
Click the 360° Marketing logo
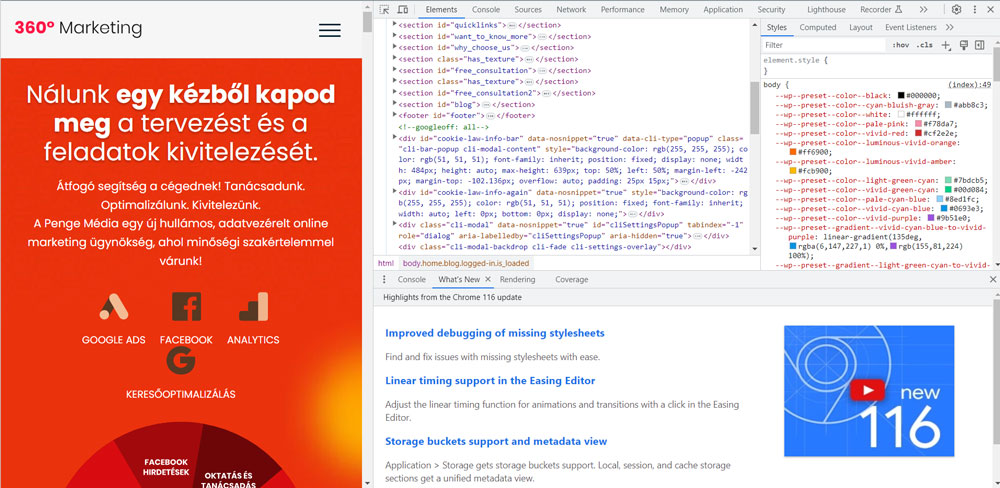[x=78, y=28]
